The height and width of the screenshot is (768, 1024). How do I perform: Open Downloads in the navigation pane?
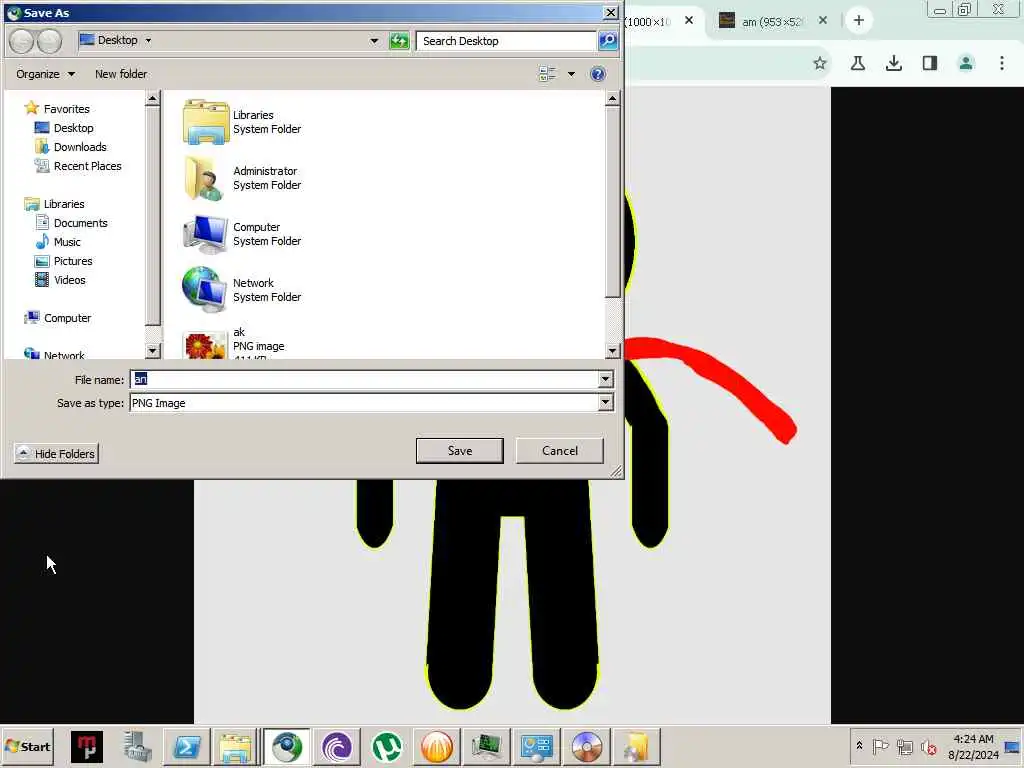[x=71, y=147]
